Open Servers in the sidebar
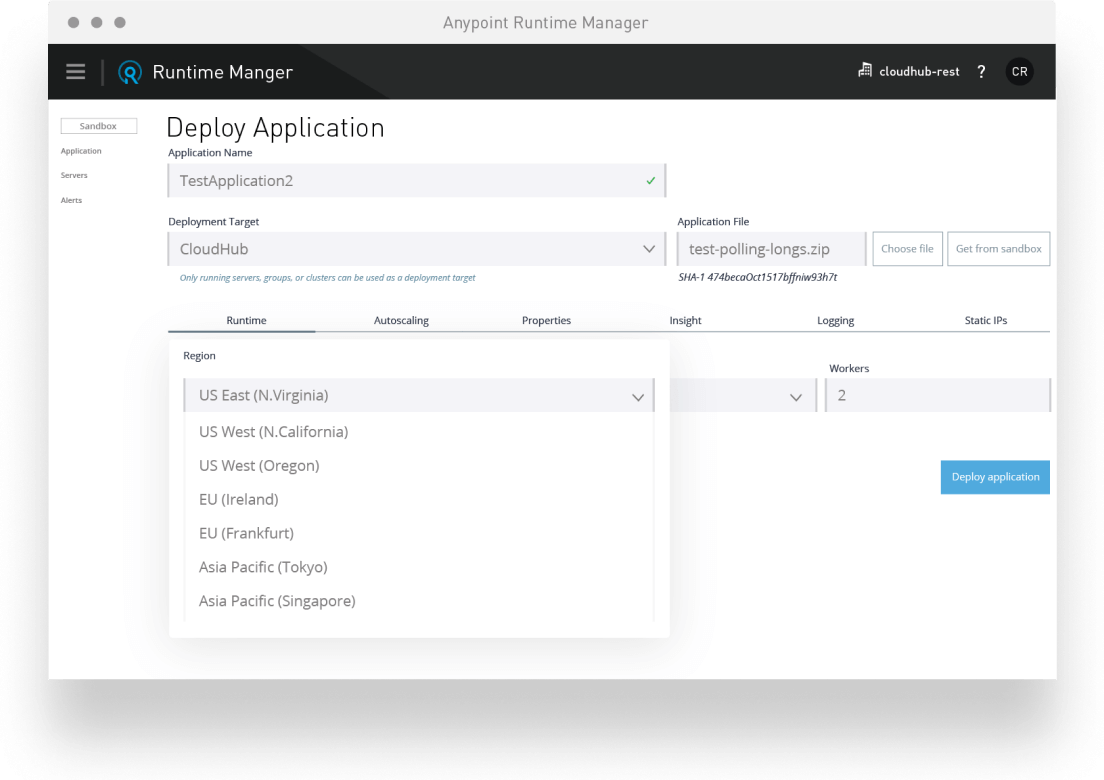Viewport: 1104px width, 780px height. (x=74, y=175)
